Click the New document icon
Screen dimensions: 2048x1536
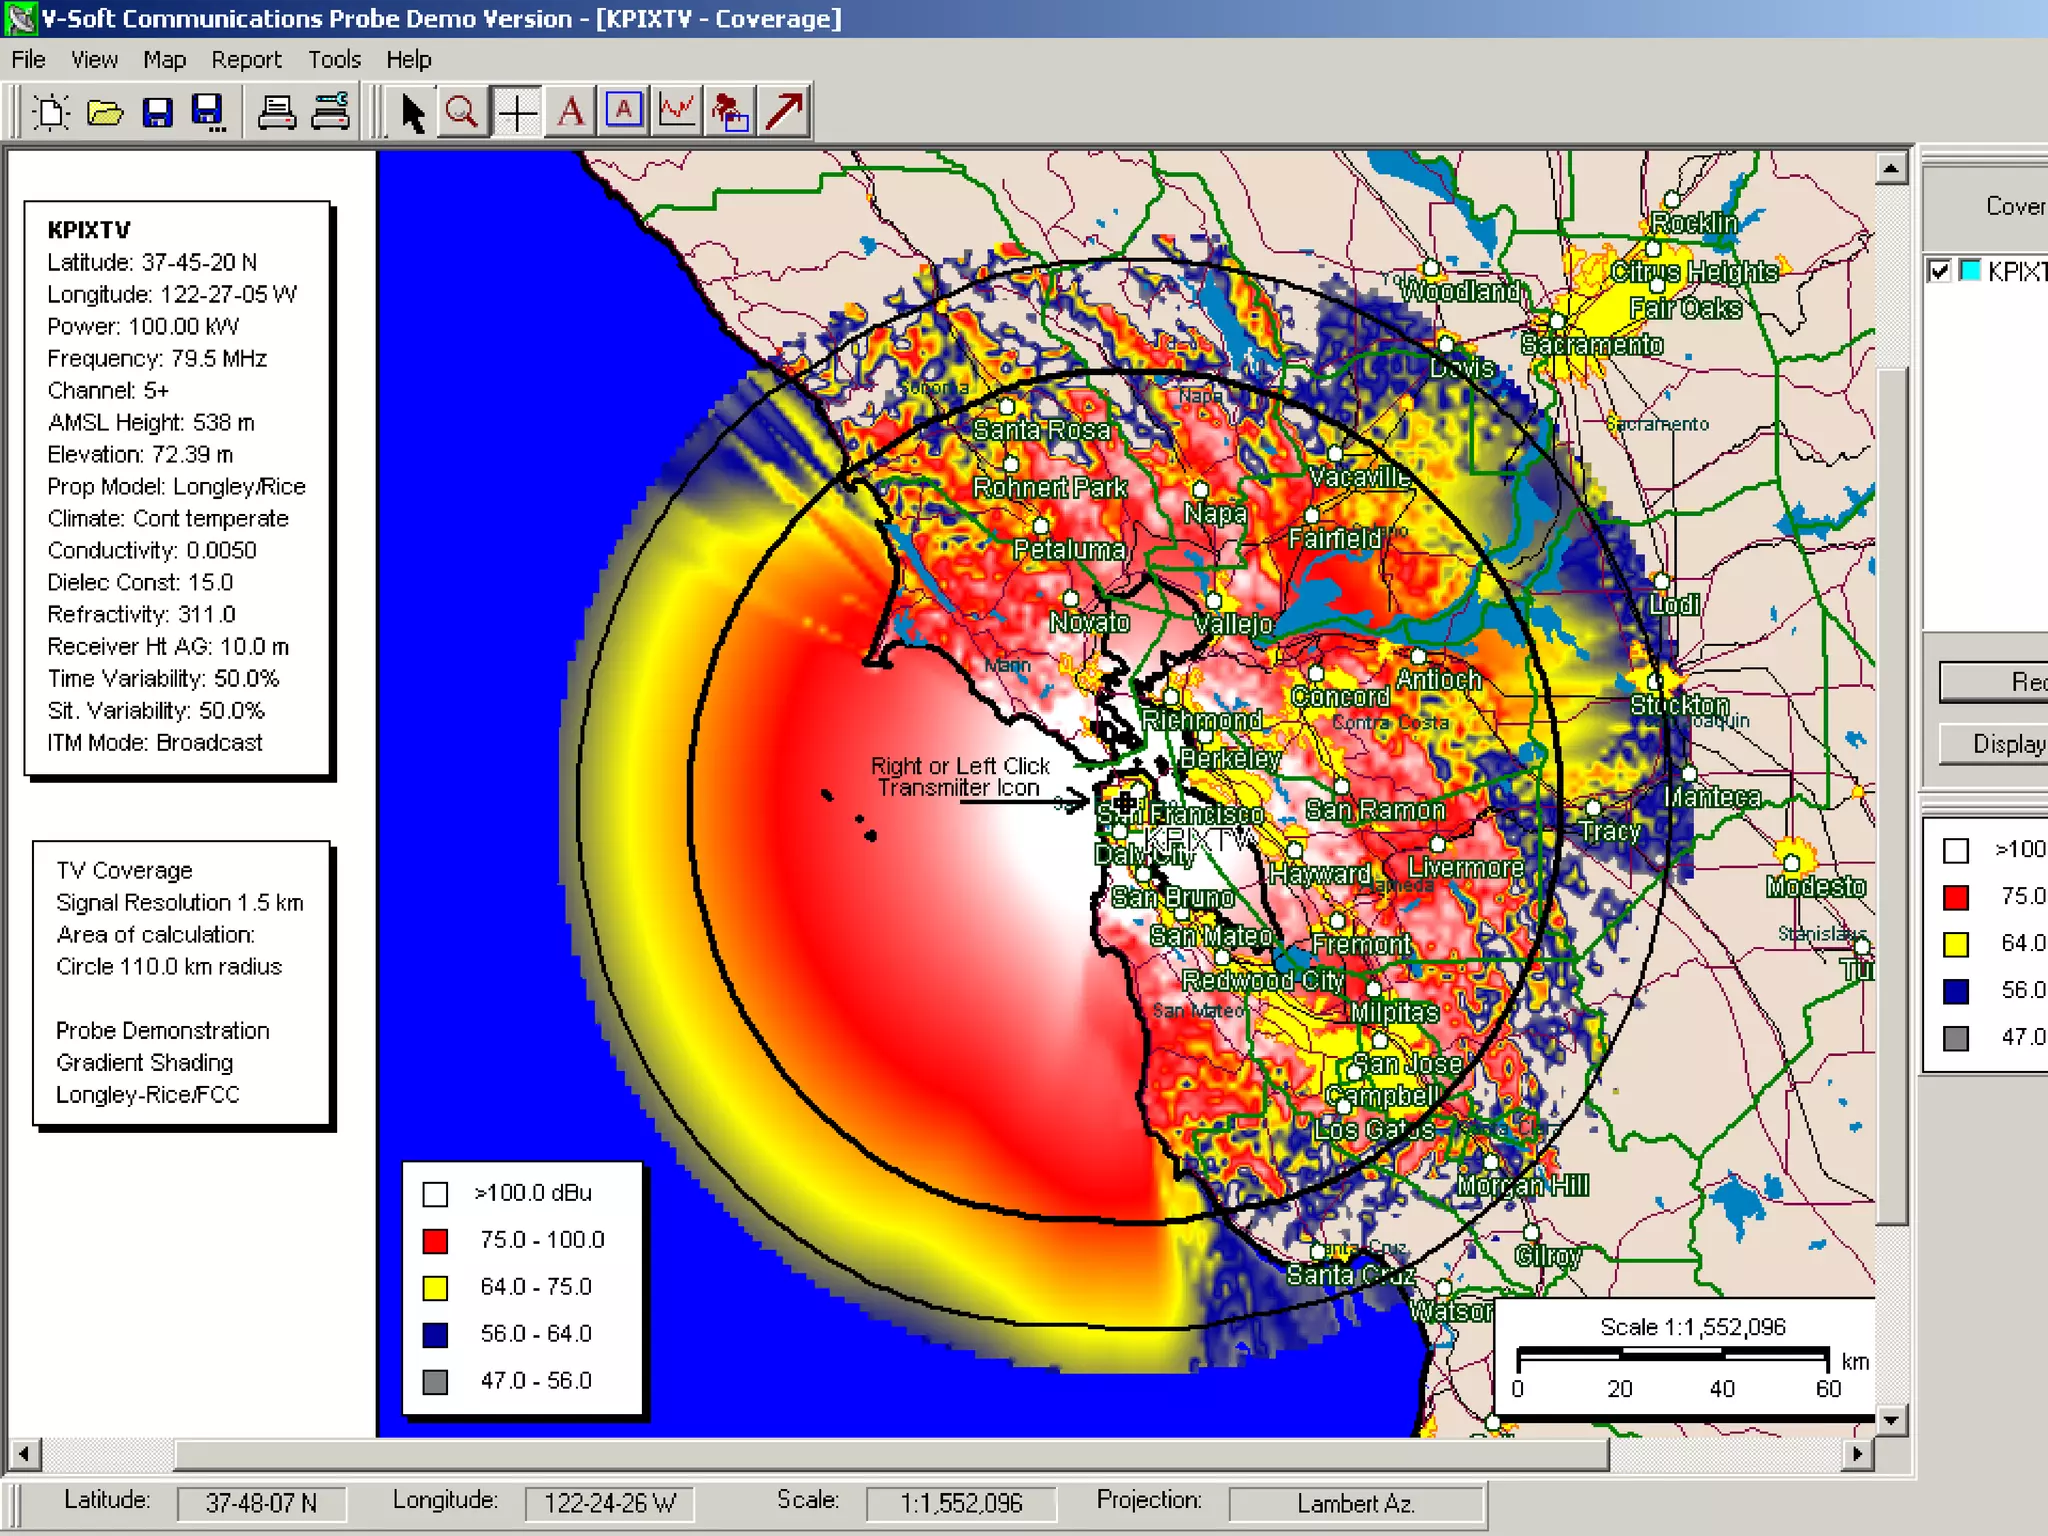click(x=50, y=111)
